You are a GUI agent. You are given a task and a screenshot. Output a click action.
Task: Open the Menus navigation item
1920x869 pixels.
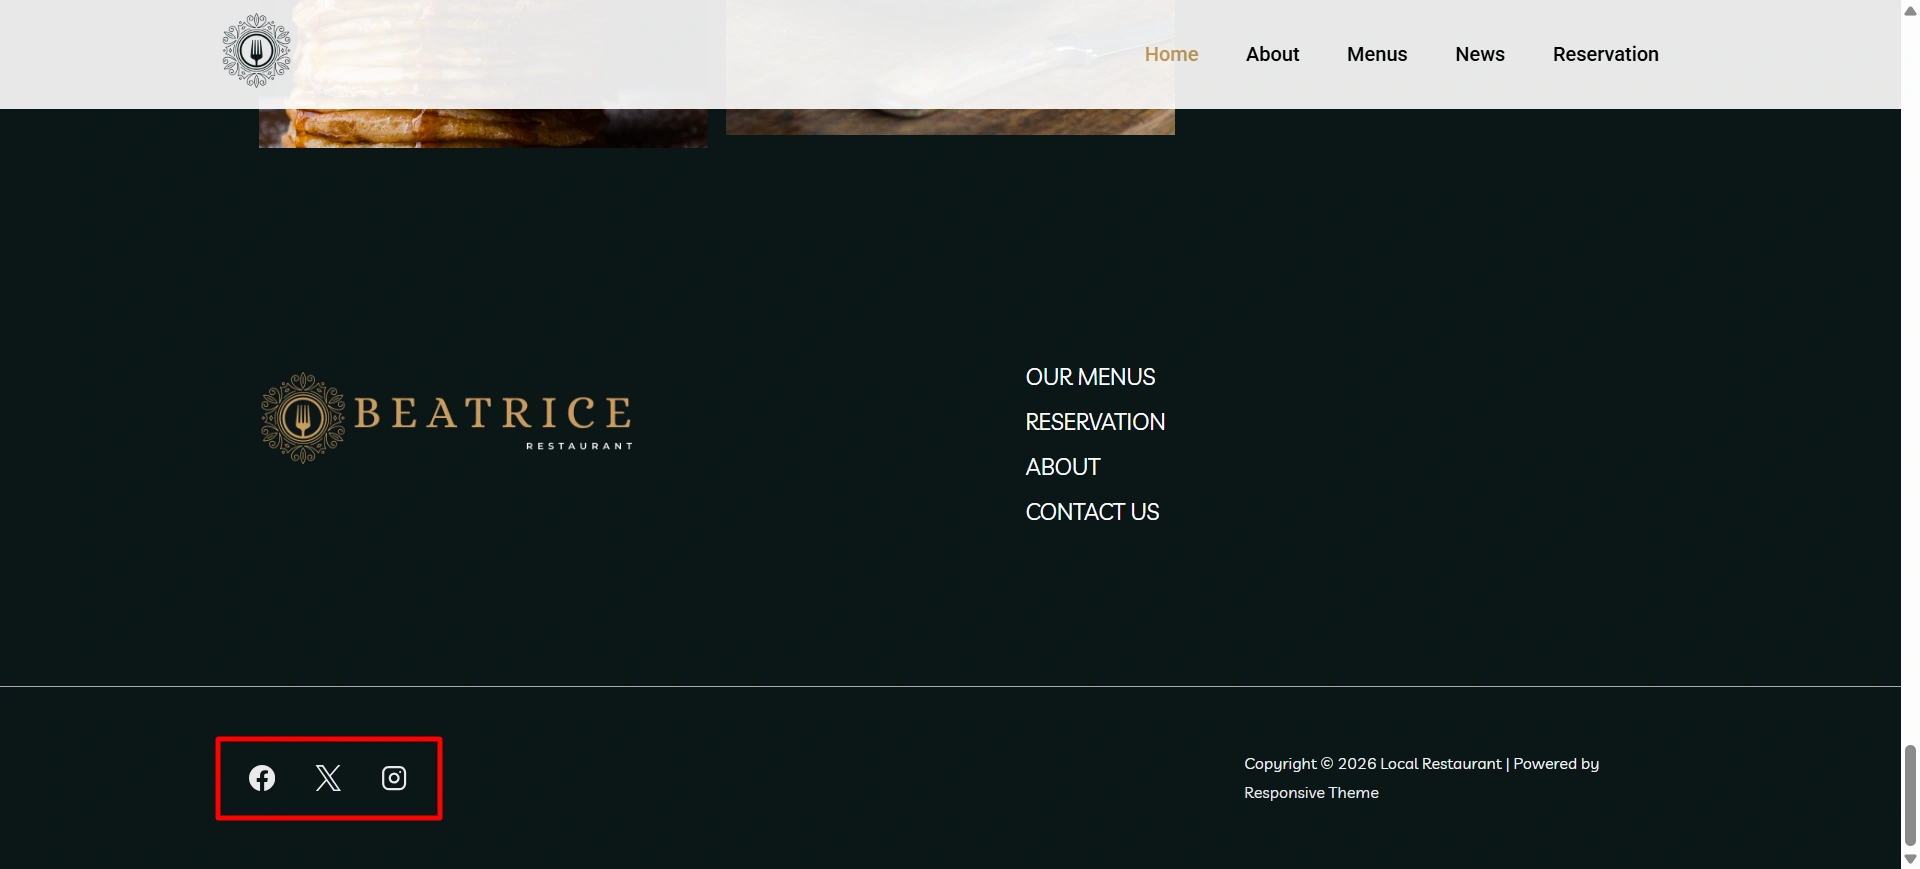[x=1377, y=54]
